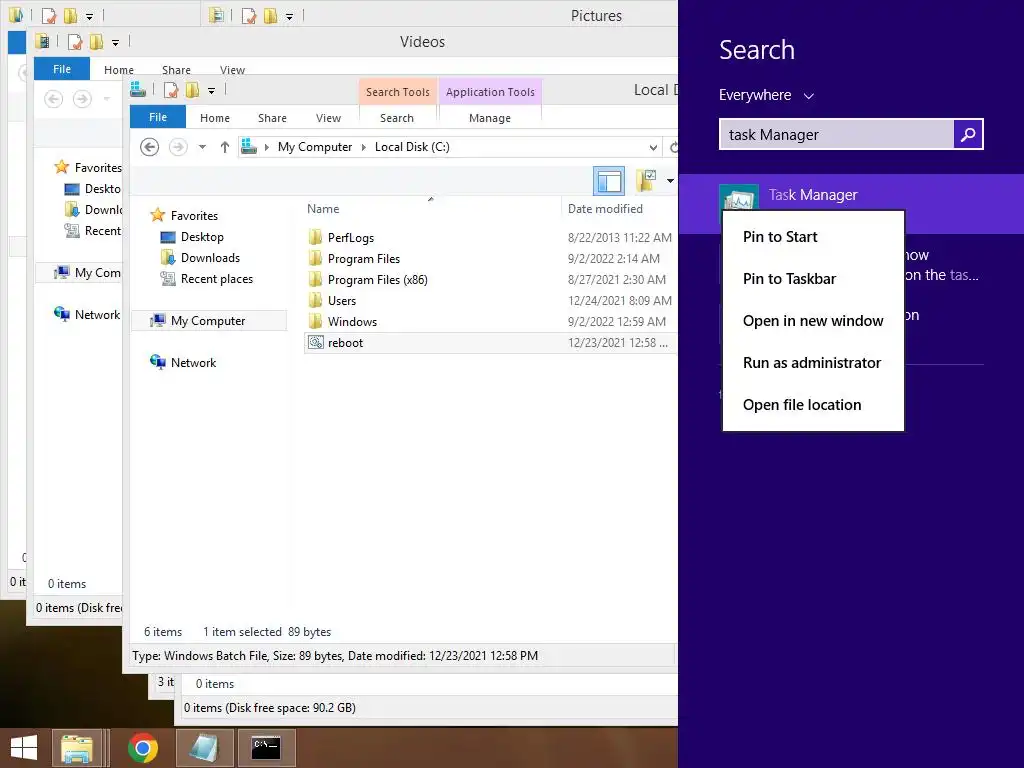Open File Explorer from taskbar
Viewport: 1024px width, 768px height.
tap(77, 748)
